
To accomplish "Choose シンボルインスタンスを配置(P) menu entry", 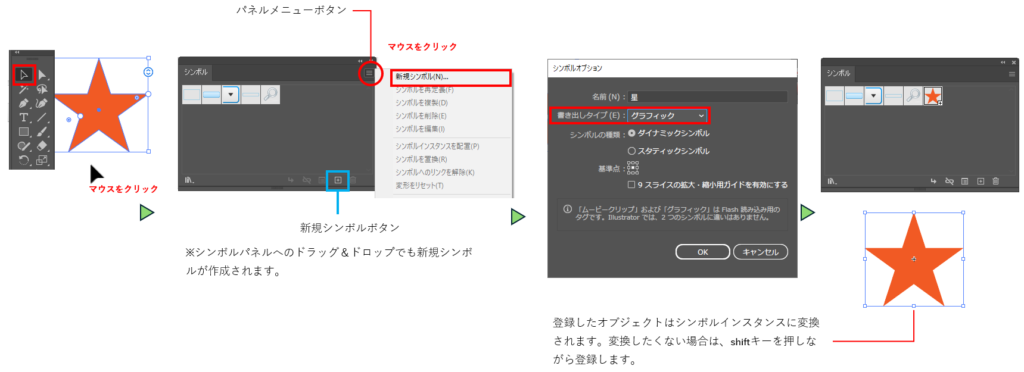I will pyautogui.click(x=437, y=147).
